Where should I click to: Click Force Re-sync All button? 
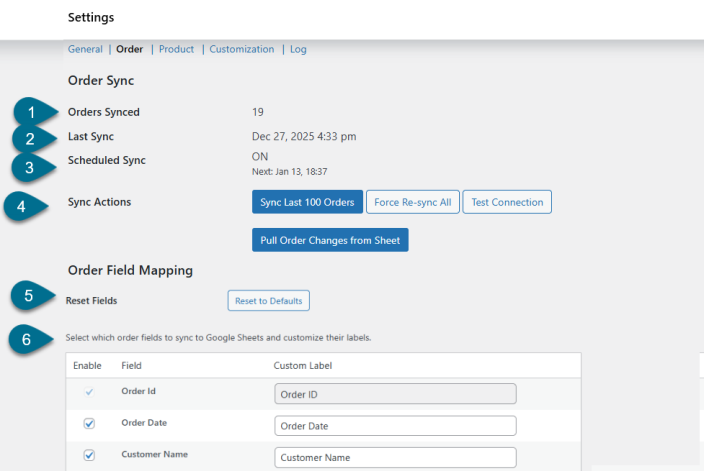412,202
